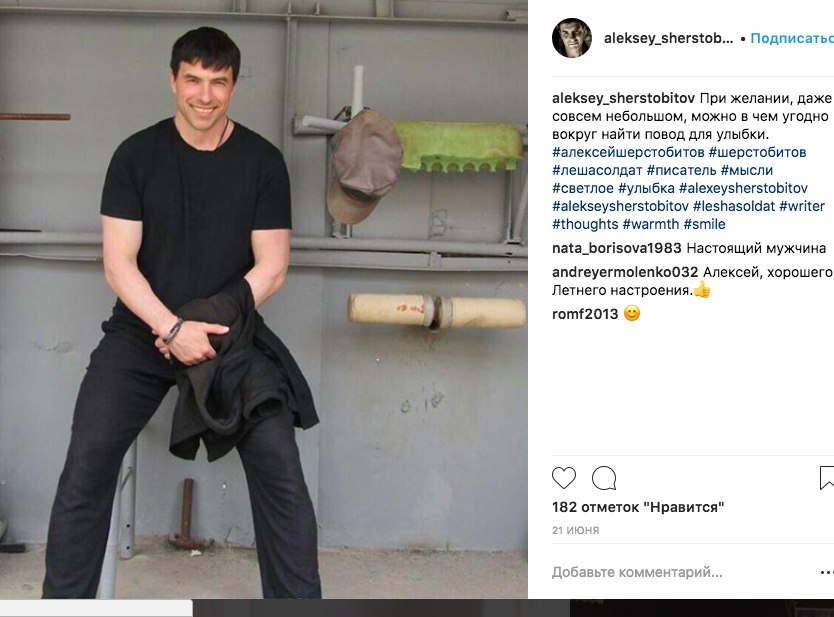Open comments via the speech bubble icon
The height and width of the screenshot is (617, 834).
pos(604,478)
